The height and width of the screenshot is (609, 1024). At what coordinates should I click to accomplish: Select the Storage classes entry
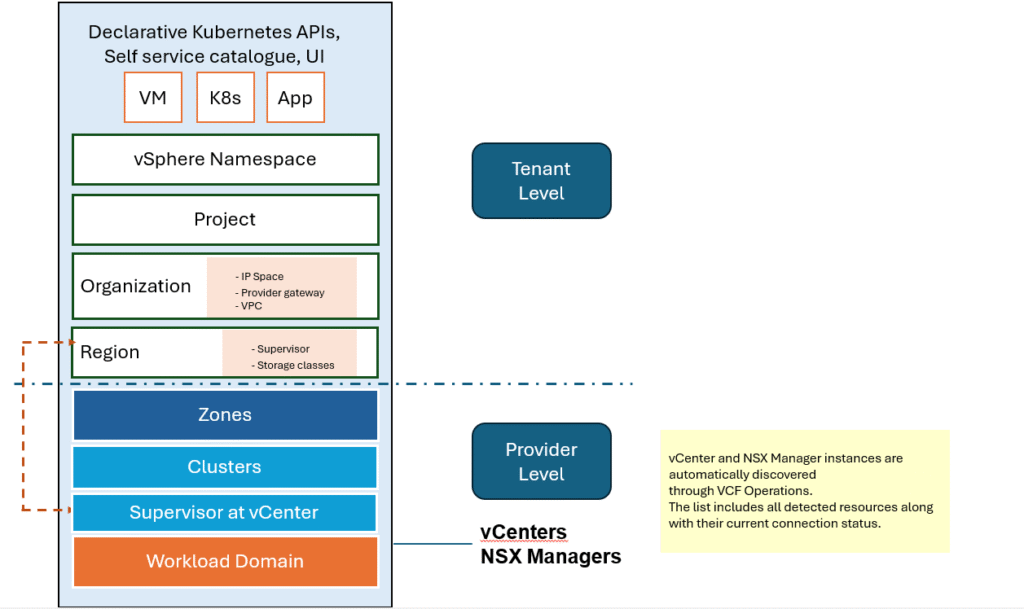[x=293, y=366]
